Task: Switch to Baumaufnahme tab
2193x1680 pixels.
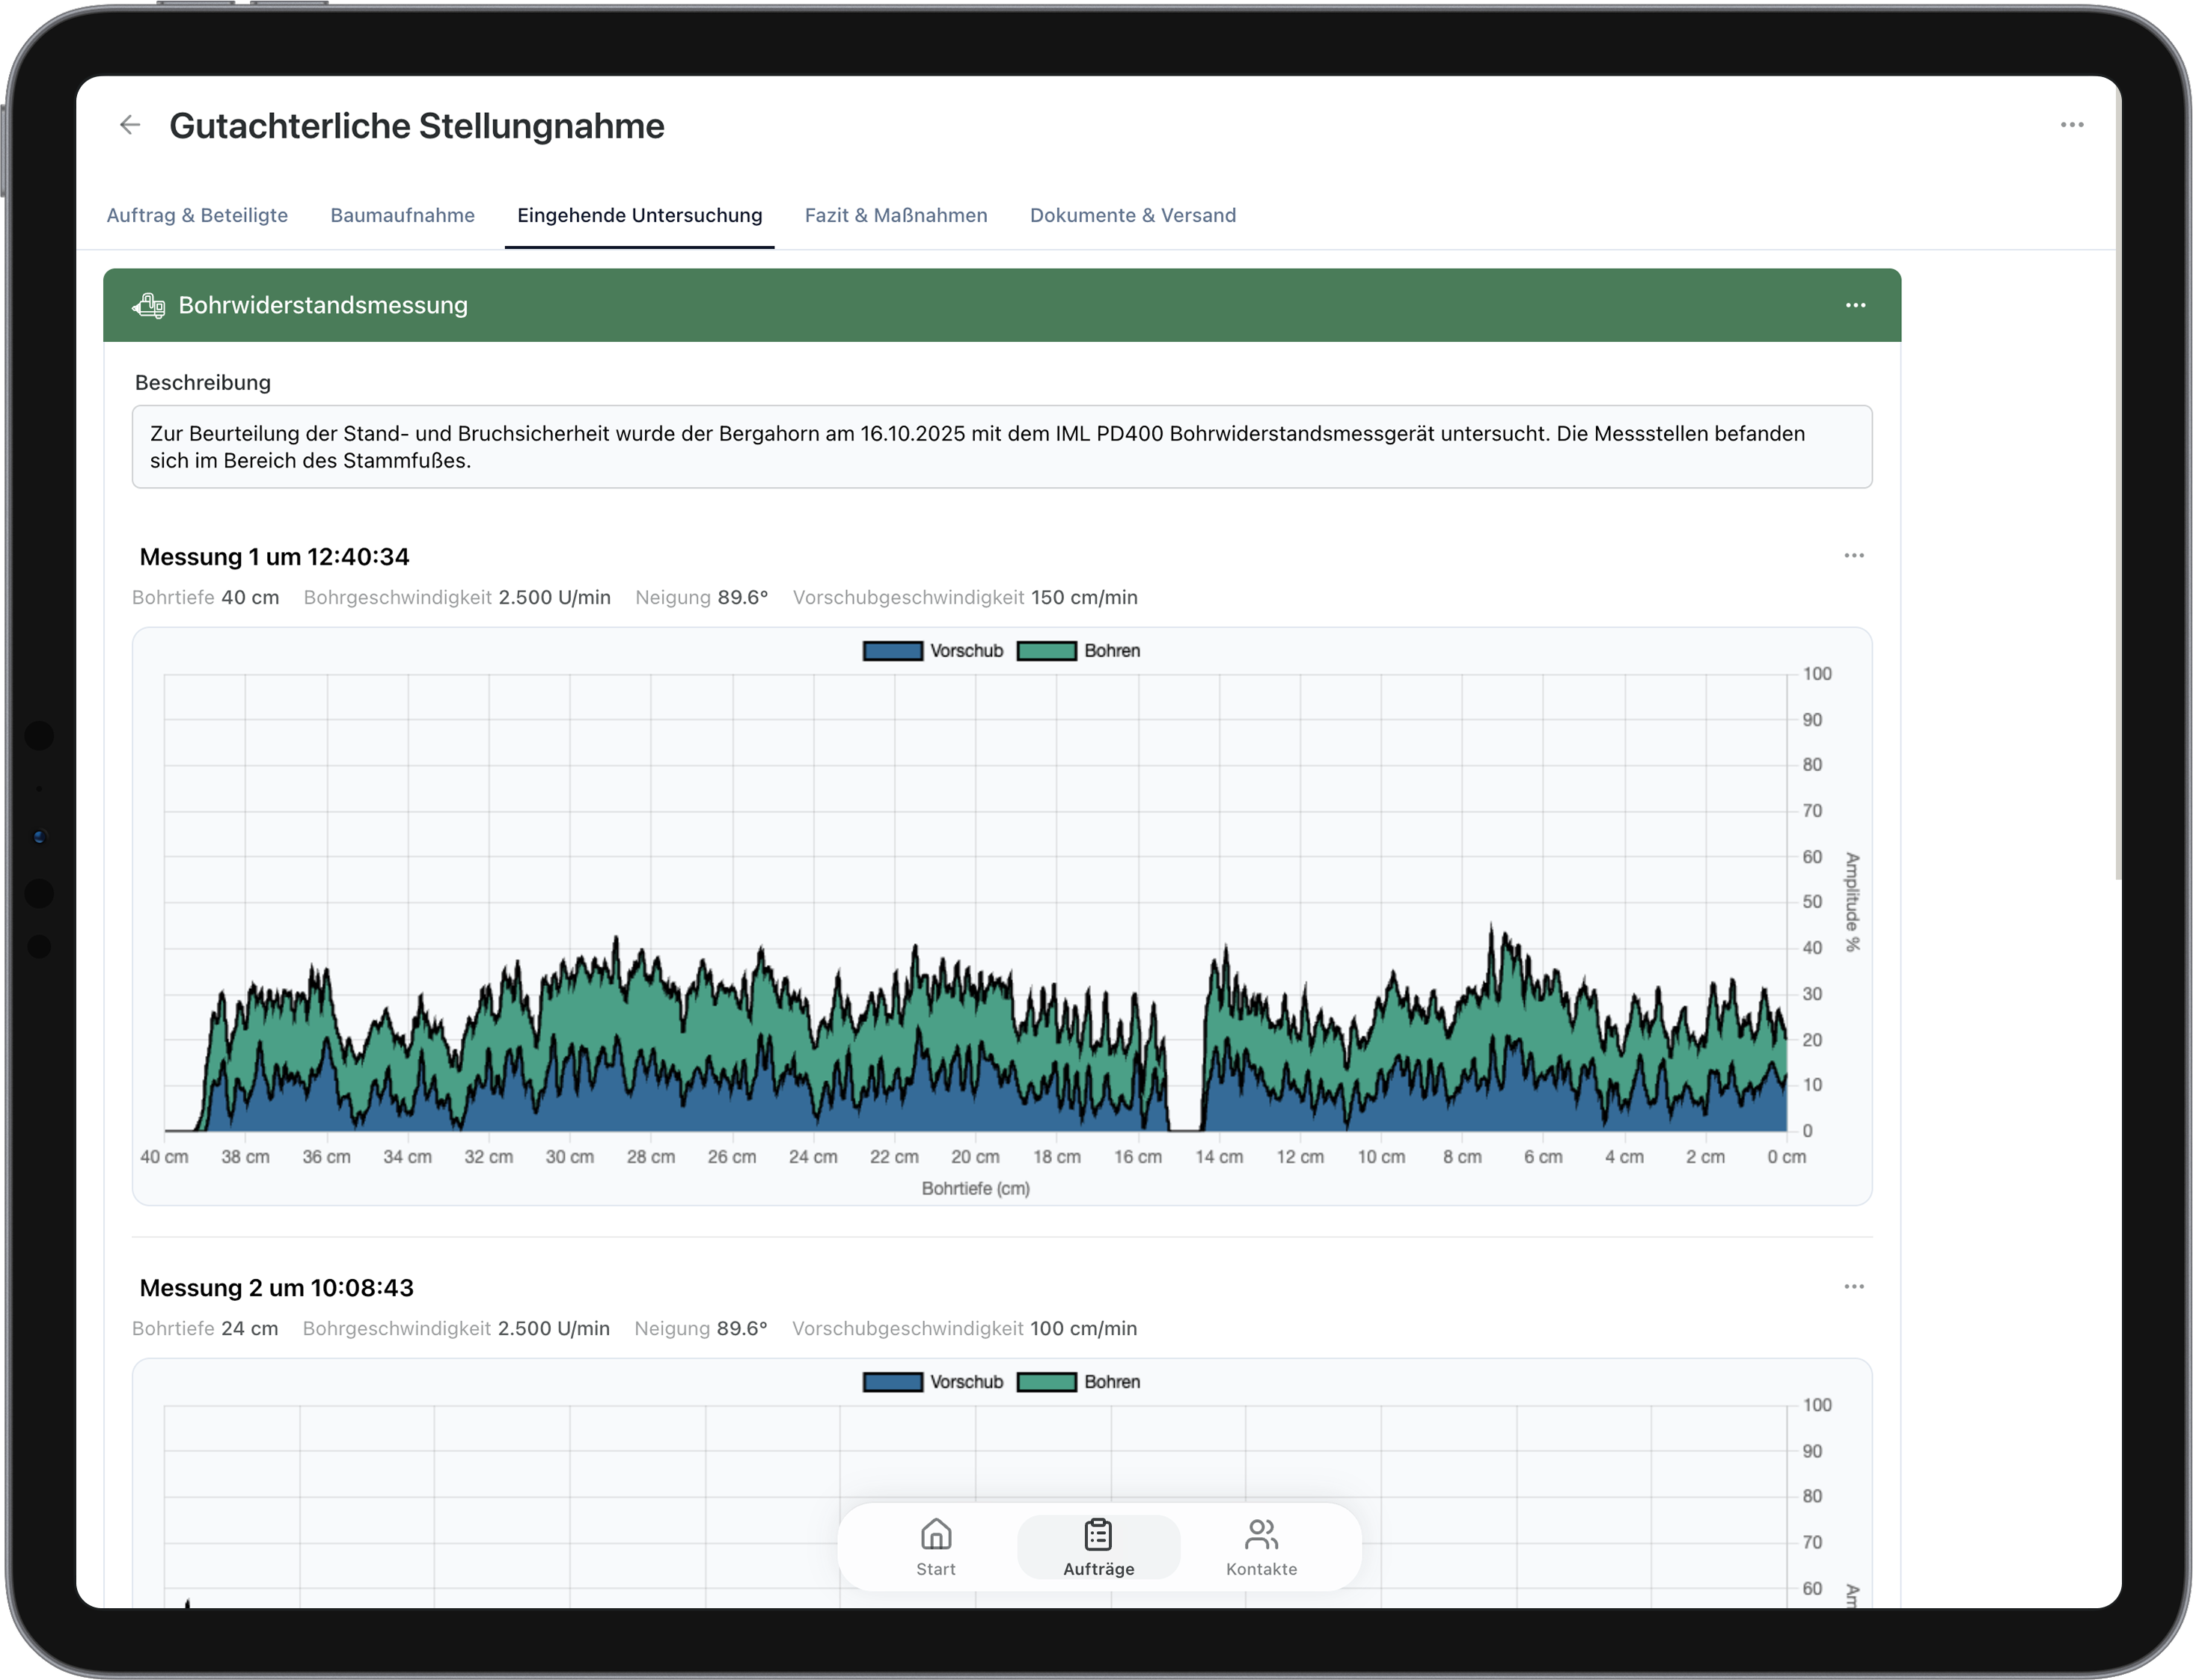Action: pos(402,215)
